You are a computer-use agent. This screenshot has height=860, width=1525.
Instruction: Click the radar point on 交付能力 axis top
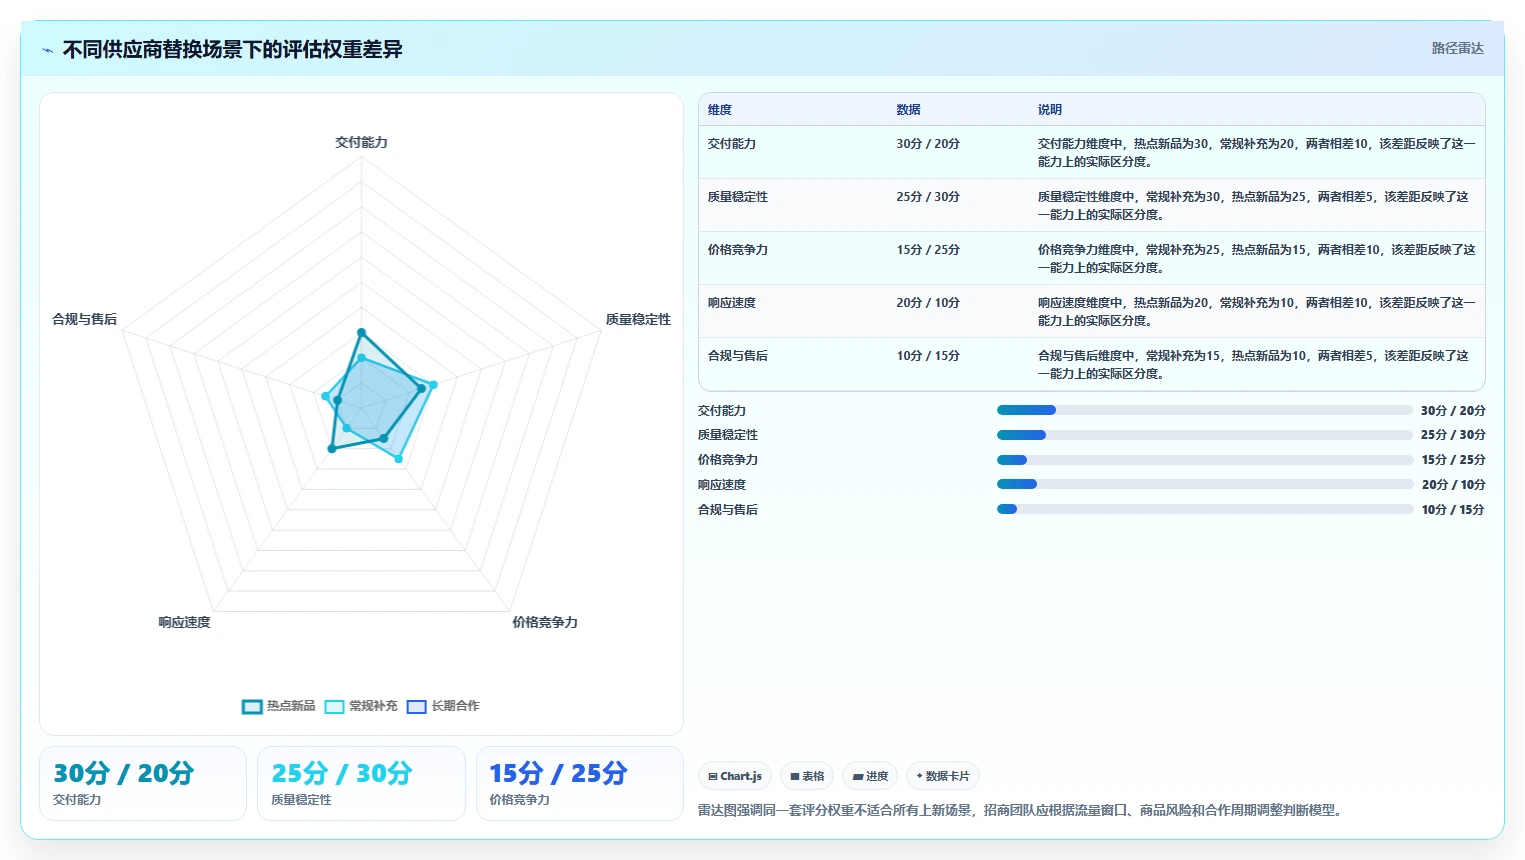coord(361,333)
